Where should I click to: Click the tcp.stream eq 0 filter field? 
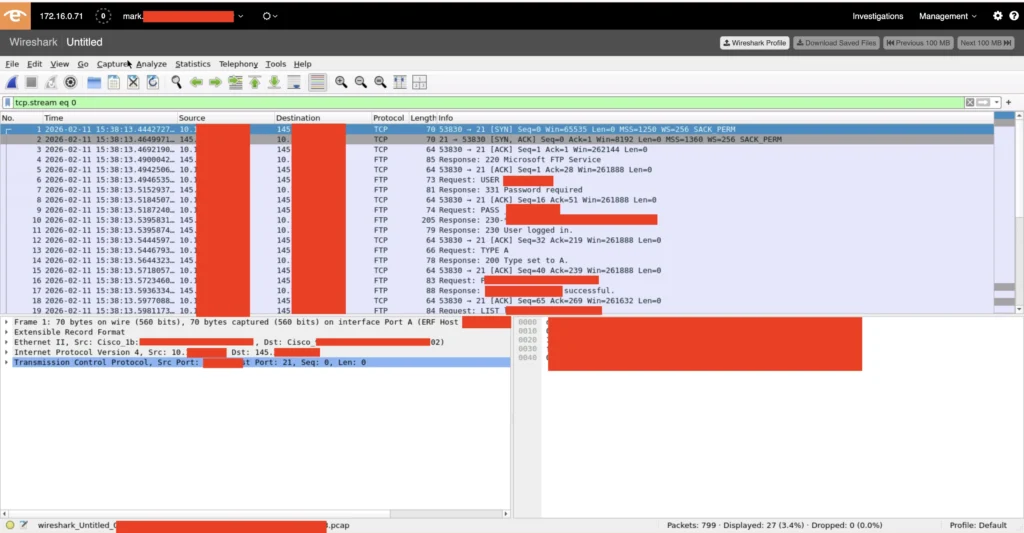[487, 103]
